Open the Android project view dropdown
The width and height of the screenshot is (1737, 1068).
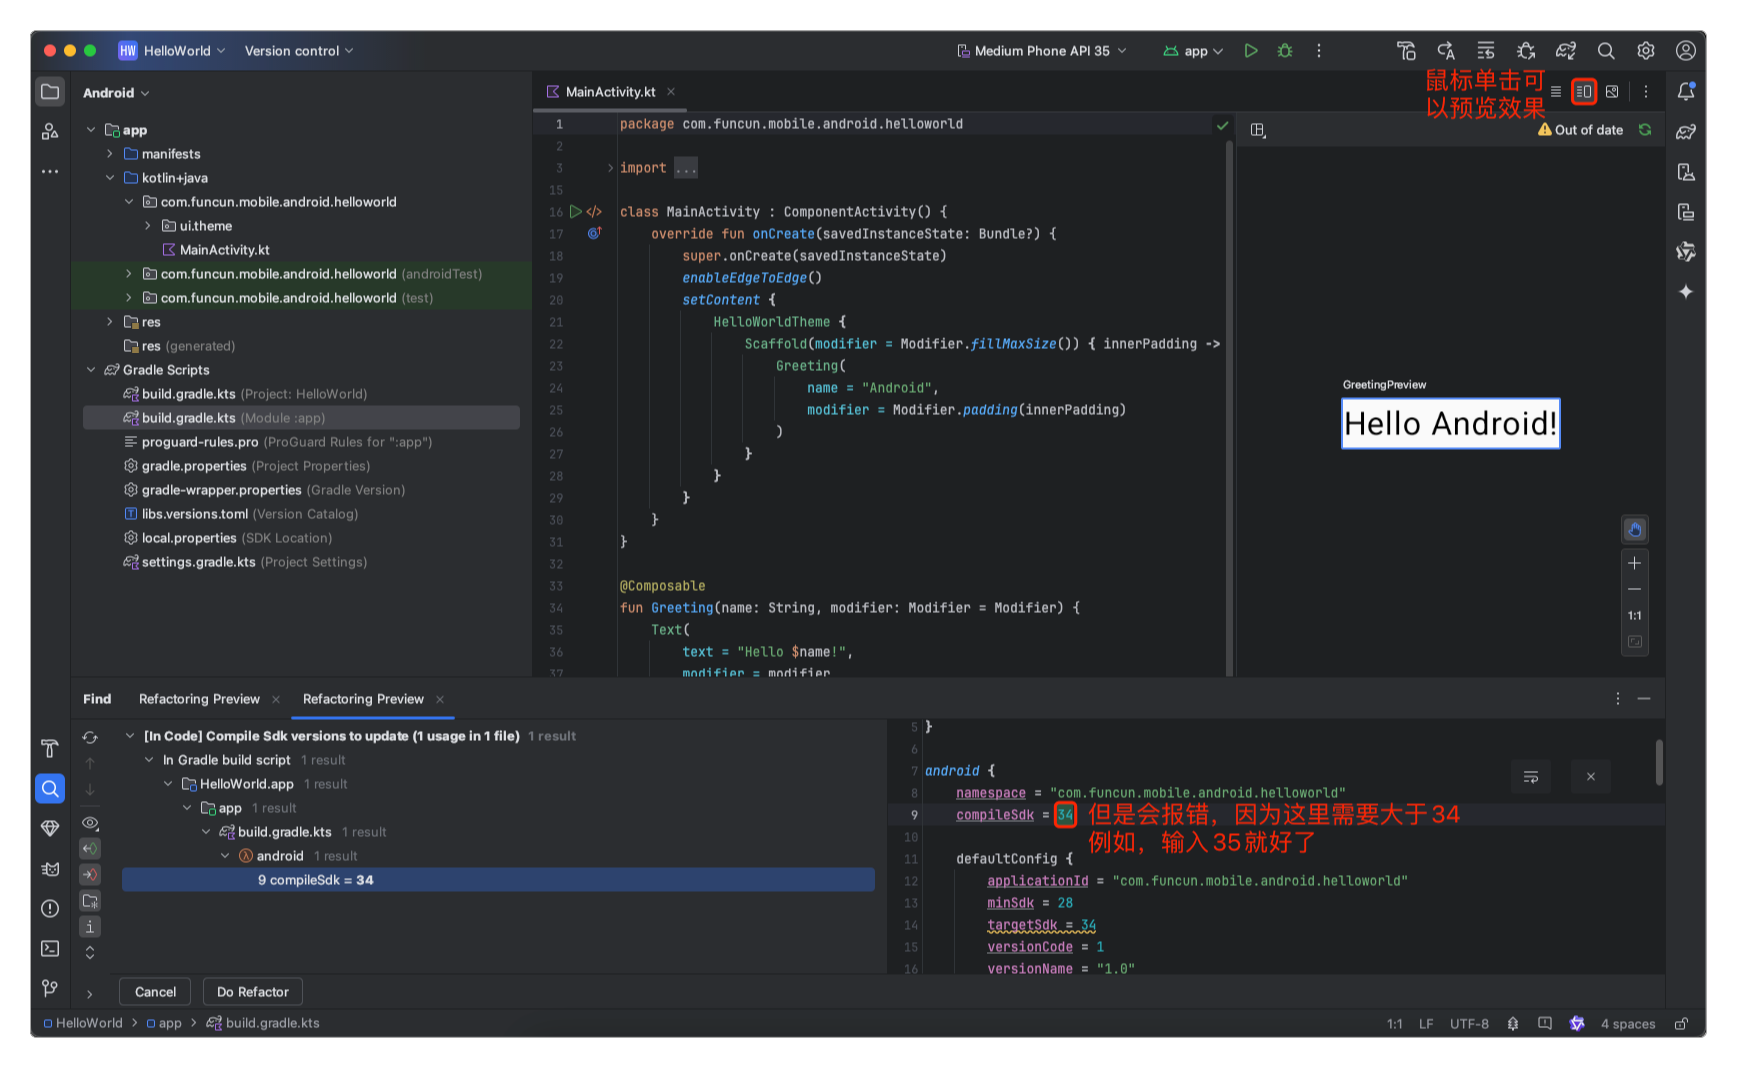117,93
